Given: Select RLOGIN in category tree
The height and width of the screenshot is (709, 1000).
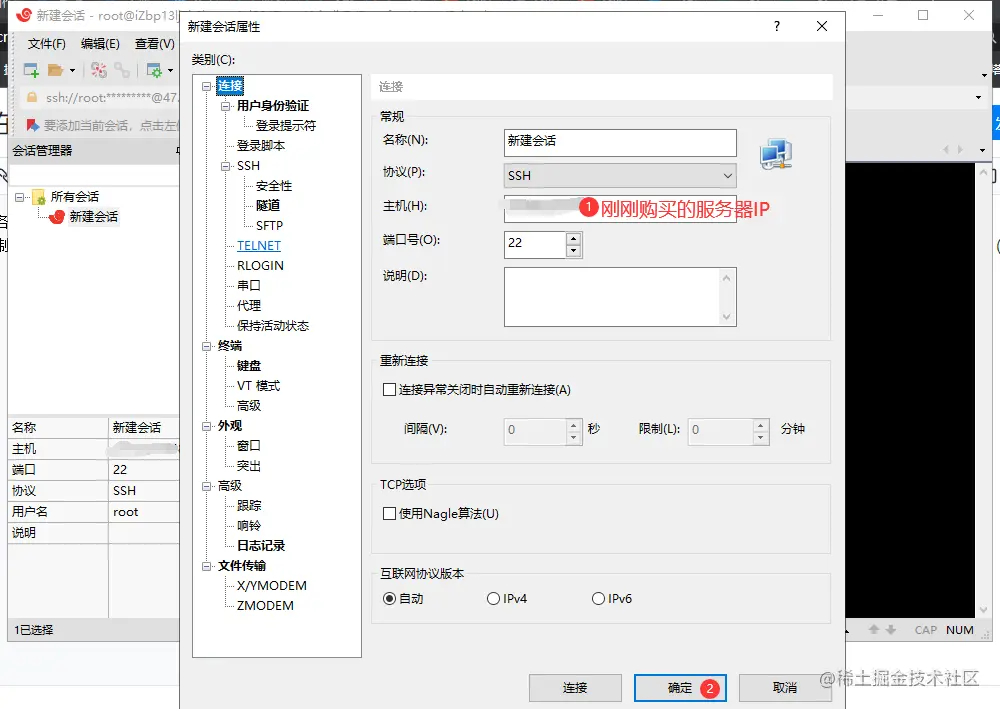Looking at the screenshot, I should (x=260, y=265).
